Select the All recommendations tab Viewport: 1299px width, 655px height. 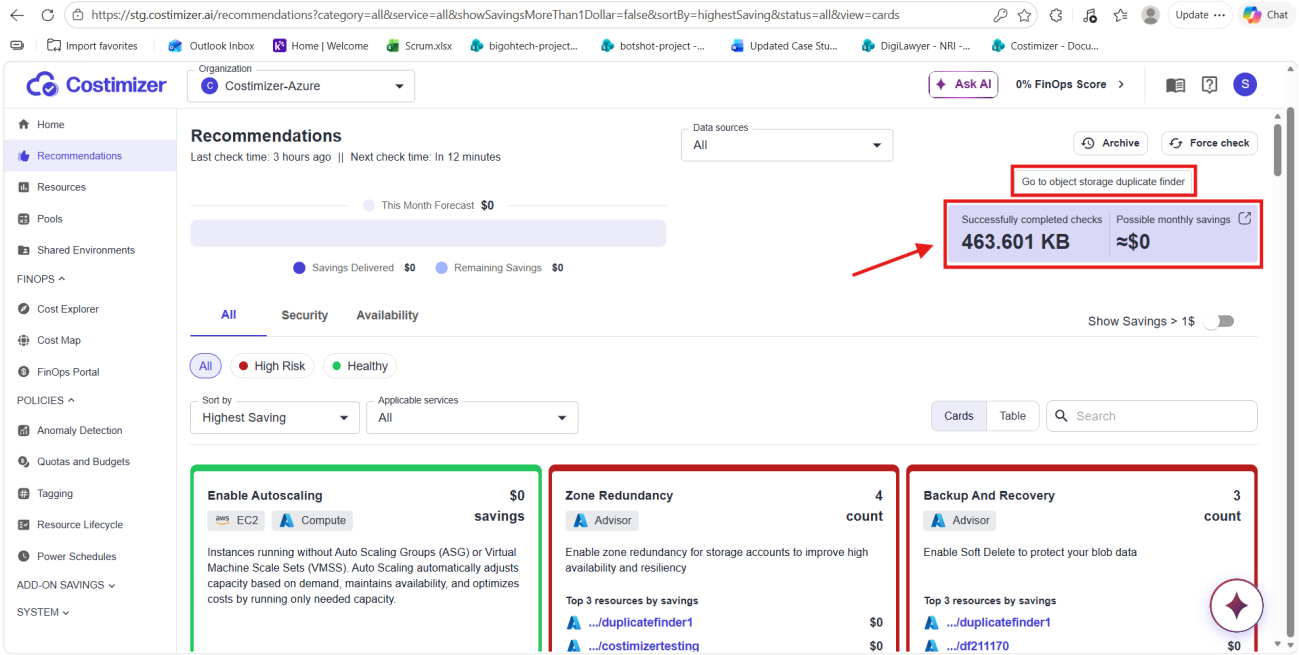(228, 315)
